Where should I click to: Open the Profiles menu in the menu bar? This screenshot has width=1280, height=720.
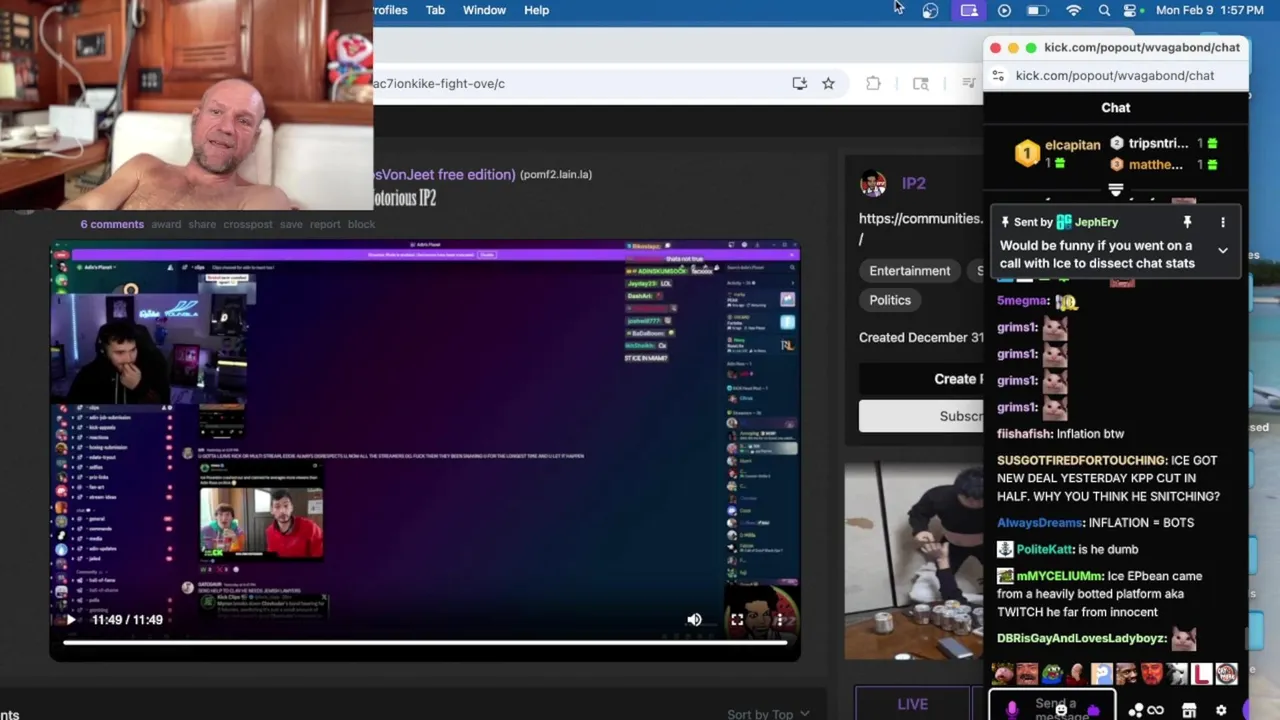click(391, 10)
